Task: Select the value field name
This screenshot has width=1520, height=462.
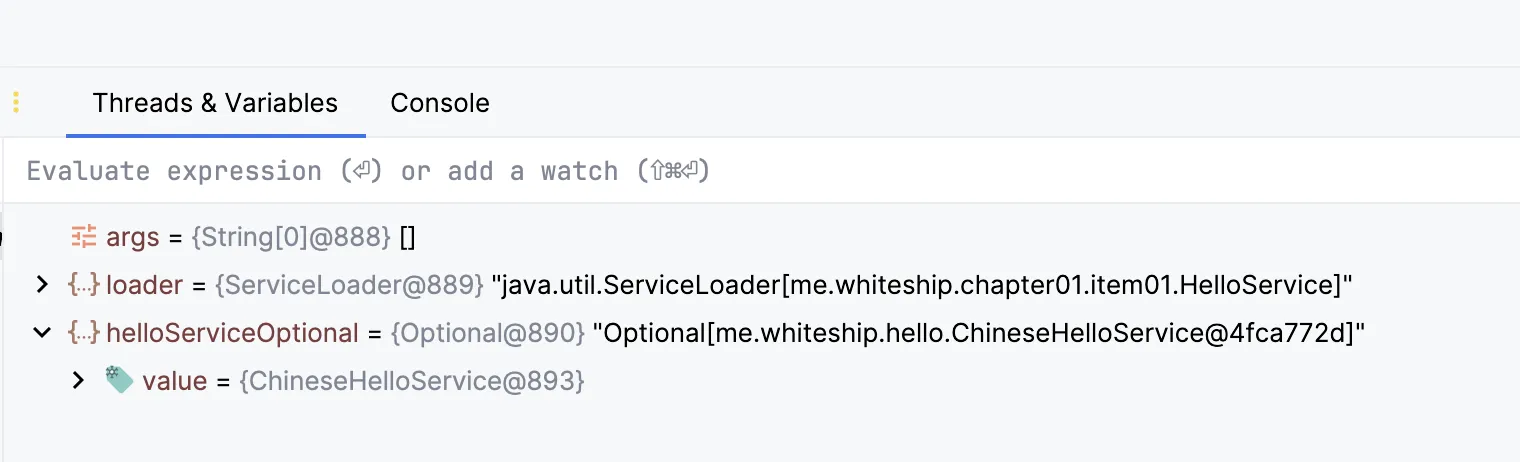Action: pos(174,381)
